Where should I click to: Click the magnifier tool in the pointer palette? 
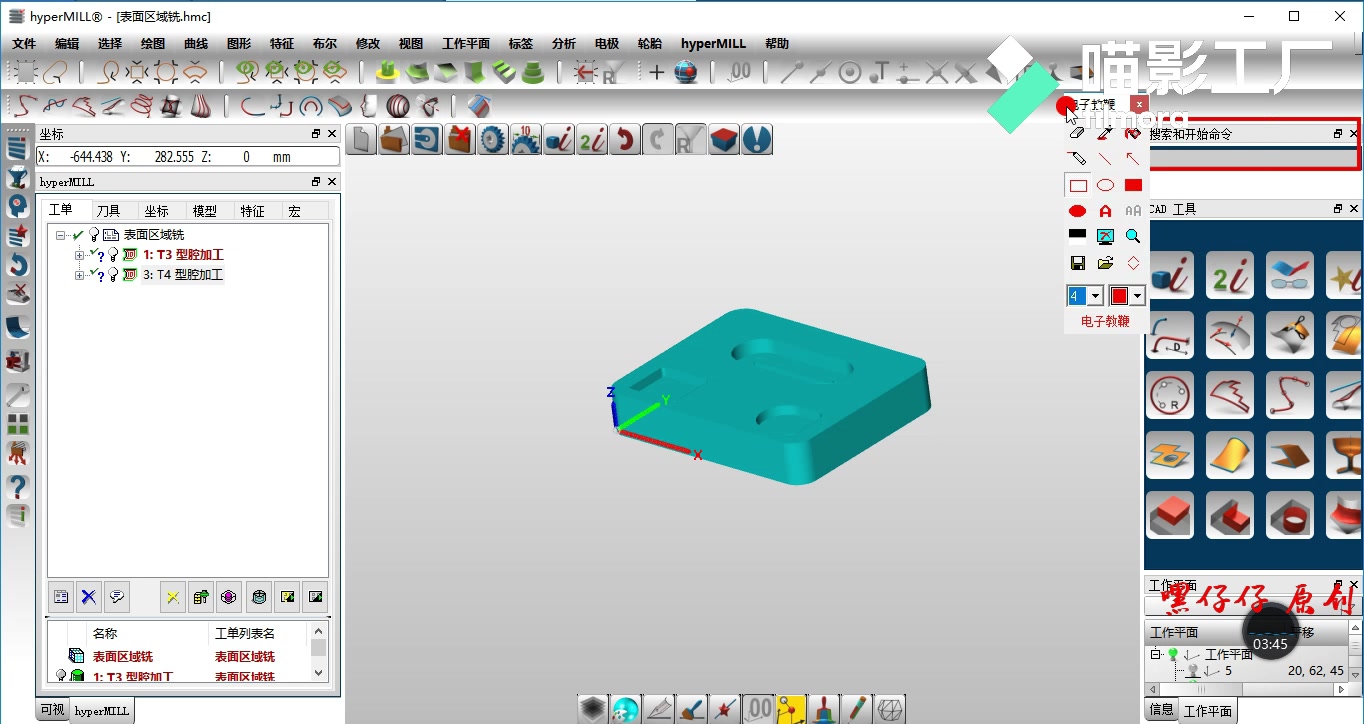point(1133,237)
